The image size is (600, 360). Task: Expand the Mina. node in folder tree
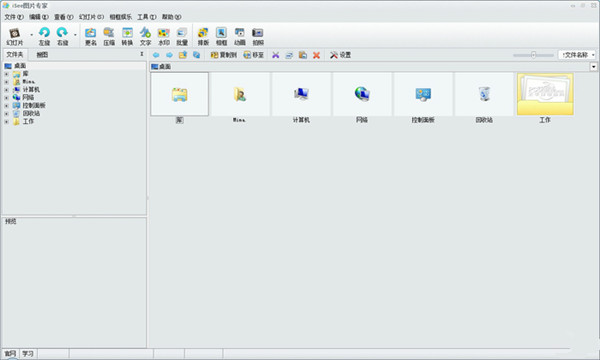(x=6, y=82)
